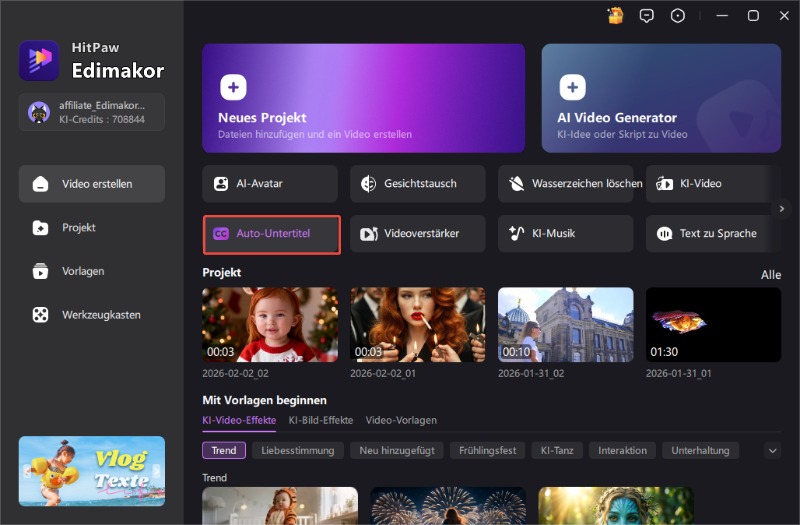Switch to the KI-Bild-Effekte tab
The width and height of the screenshot is (800, 525).
click(x=321, y=420)
